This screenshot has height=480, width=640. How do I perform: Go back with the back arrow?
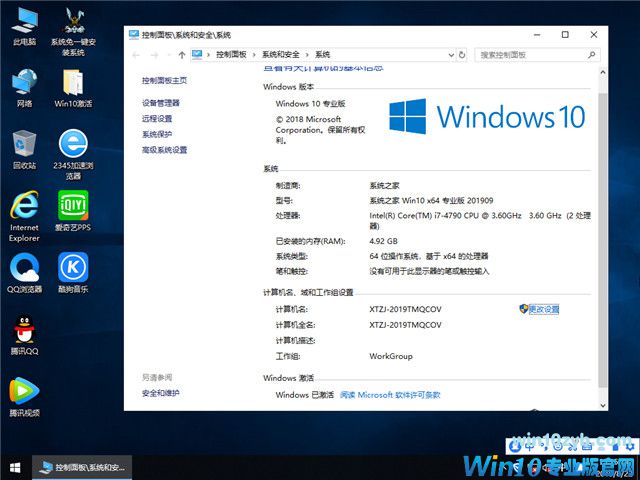point(136,55)
